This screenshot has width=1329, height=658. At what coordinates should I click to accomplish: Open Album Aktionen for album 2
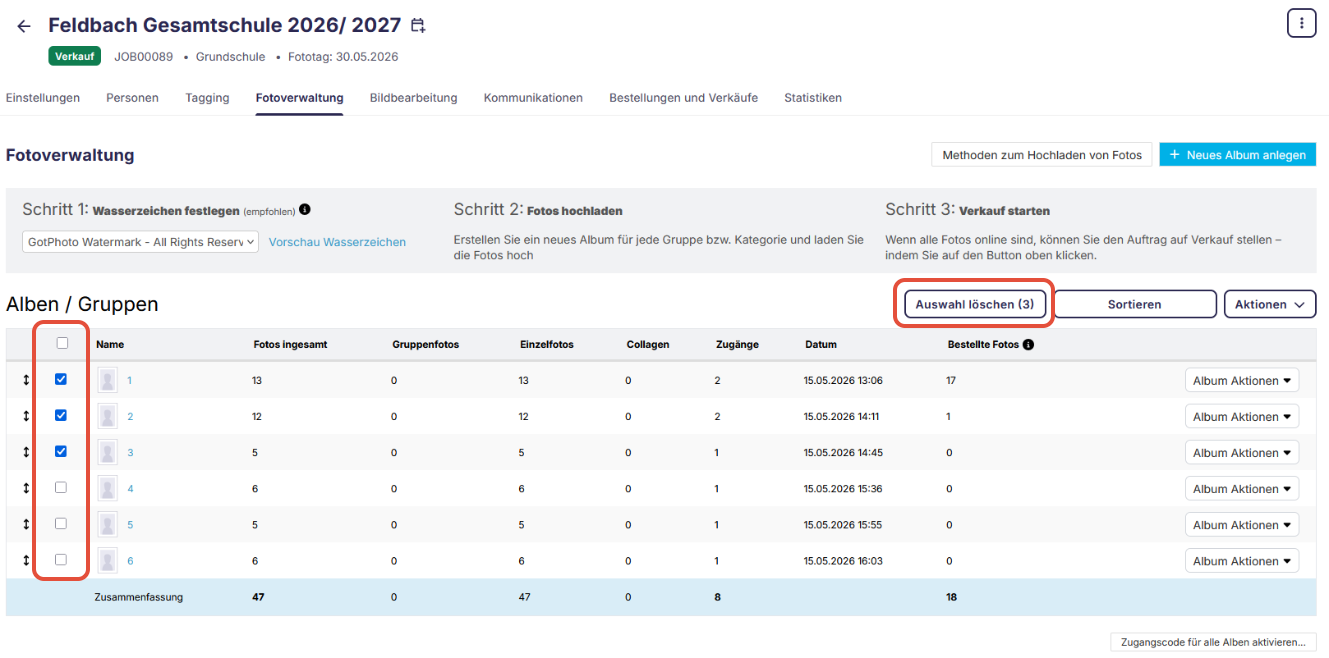point(1242,417)
